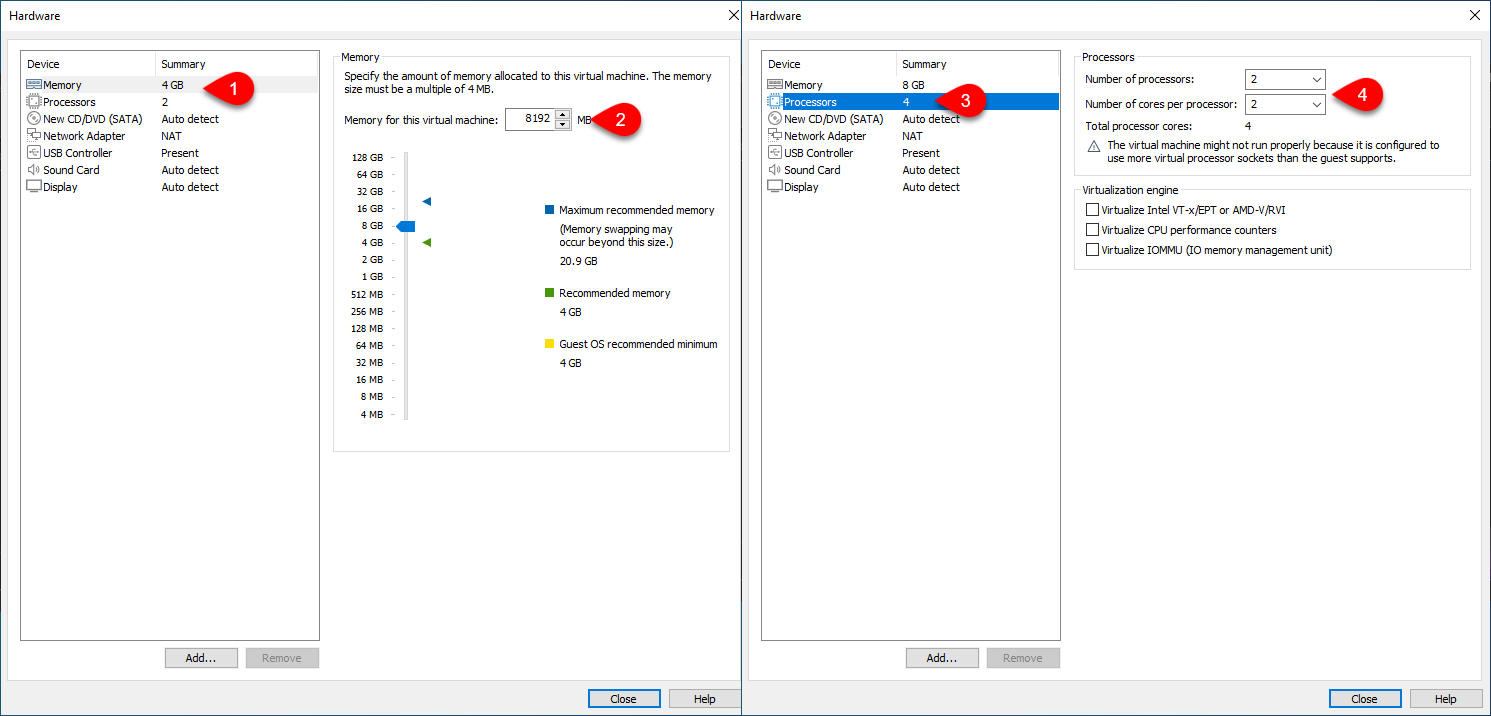Click 512 MB label on memory scale
1491x716 pixels.
(367, 294)
